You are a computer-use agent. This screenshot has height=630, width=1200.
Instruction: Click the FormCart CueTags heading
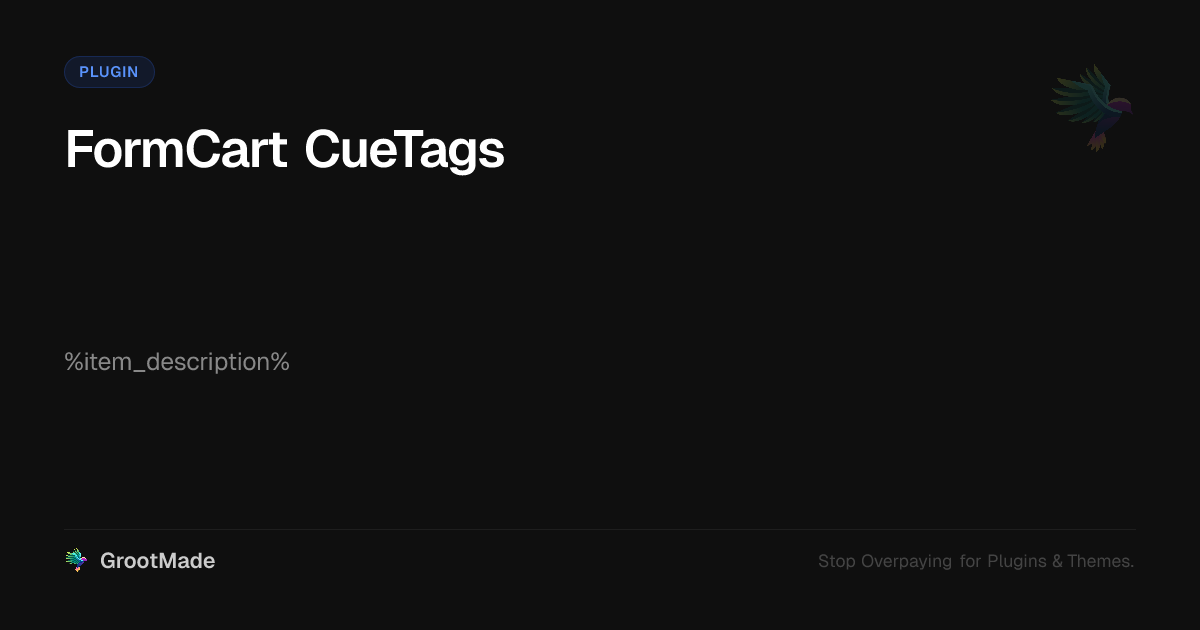click(x=284, y=150)
